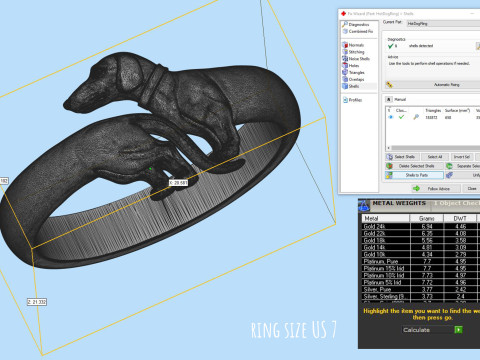480x360 pixels.
Task: Select the Gold 10k row
Action: (x=420, y=254)
